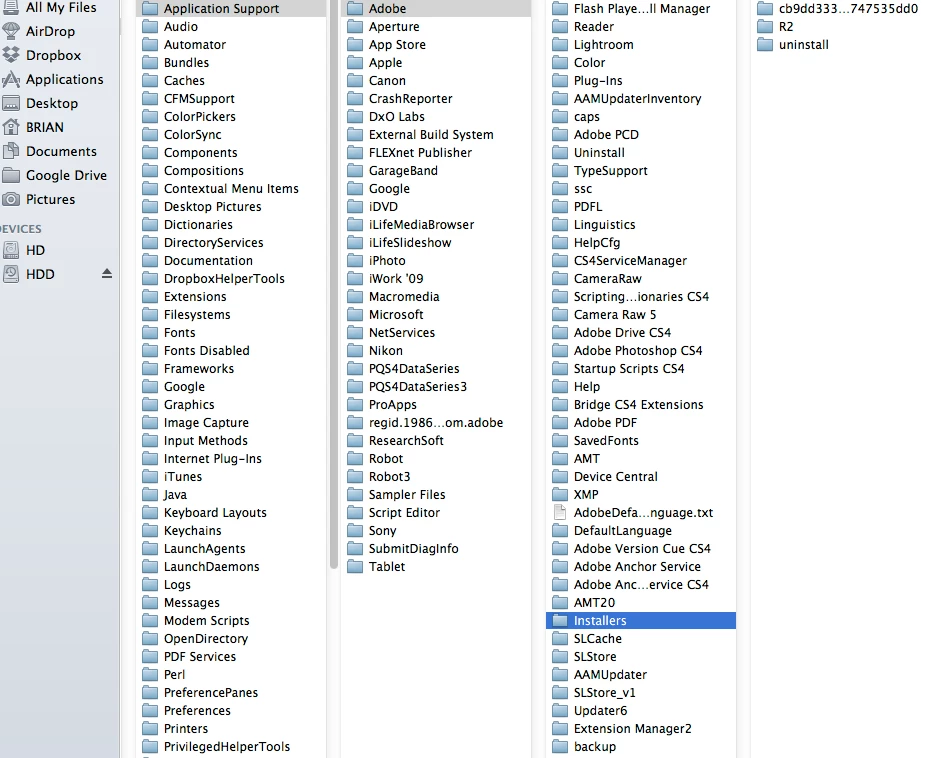Click the Google Drive sidebar icon
934x758 pixels.
(x=11, y=176)
